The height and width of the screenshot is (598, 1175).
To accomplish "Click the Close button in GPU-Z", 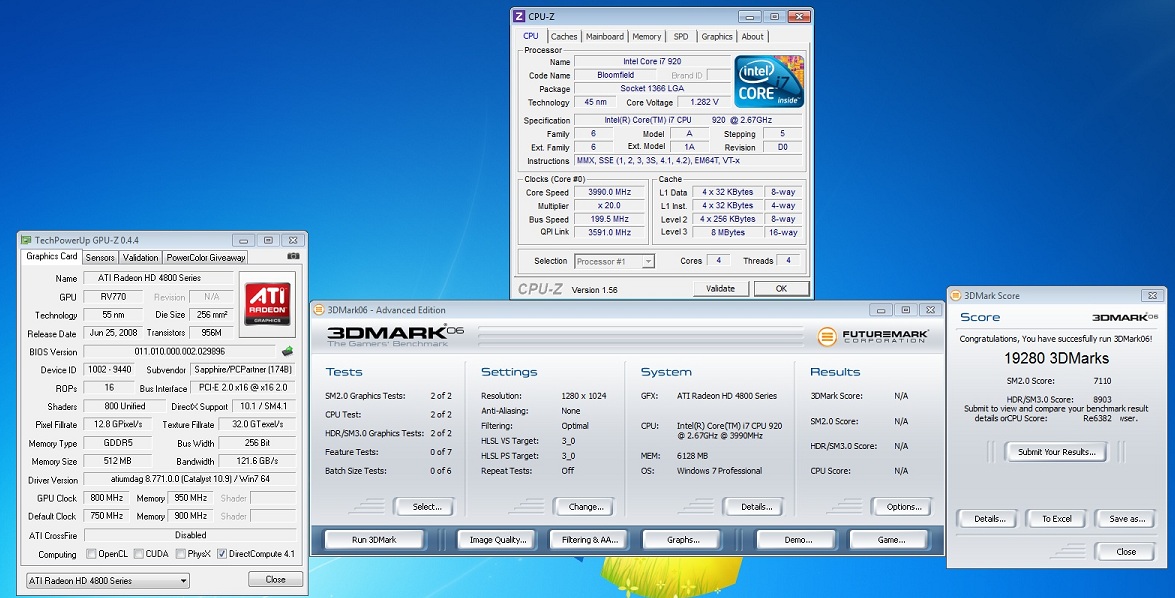I will [276, 579].
